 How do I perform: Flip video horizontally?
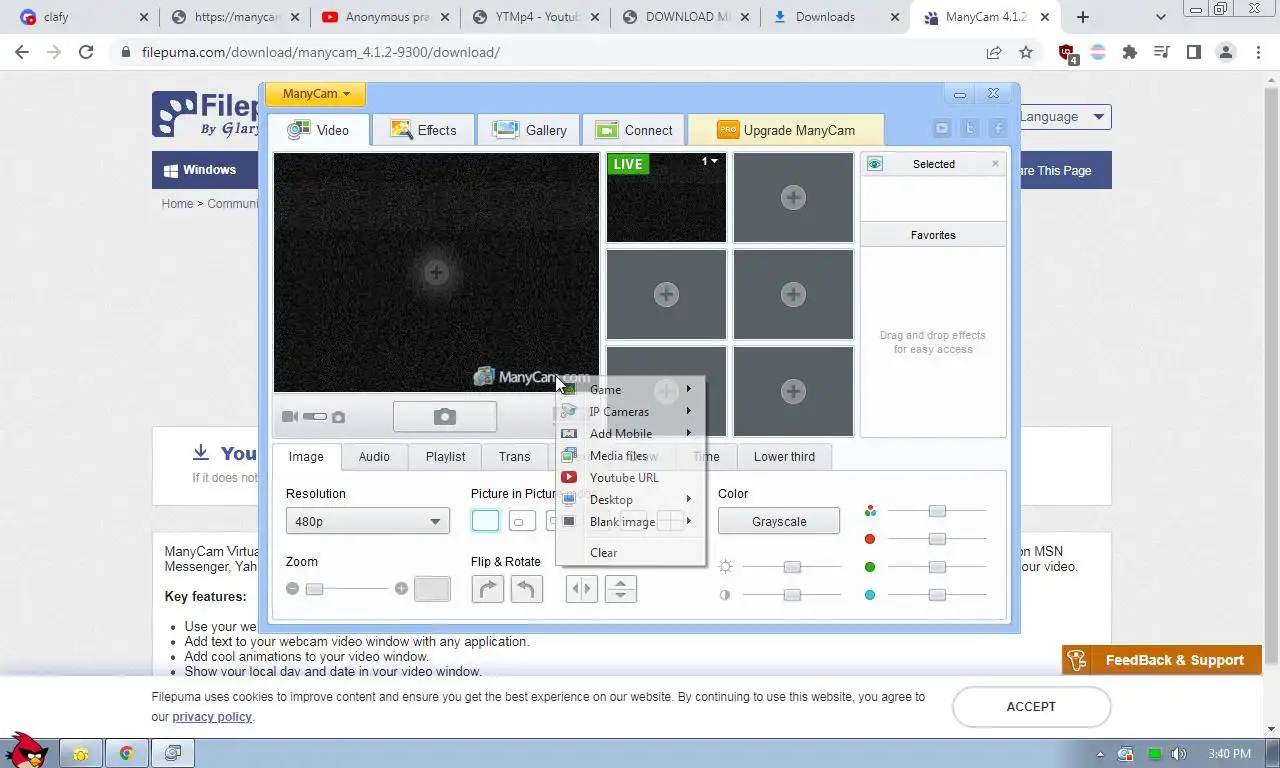point(581,589)
